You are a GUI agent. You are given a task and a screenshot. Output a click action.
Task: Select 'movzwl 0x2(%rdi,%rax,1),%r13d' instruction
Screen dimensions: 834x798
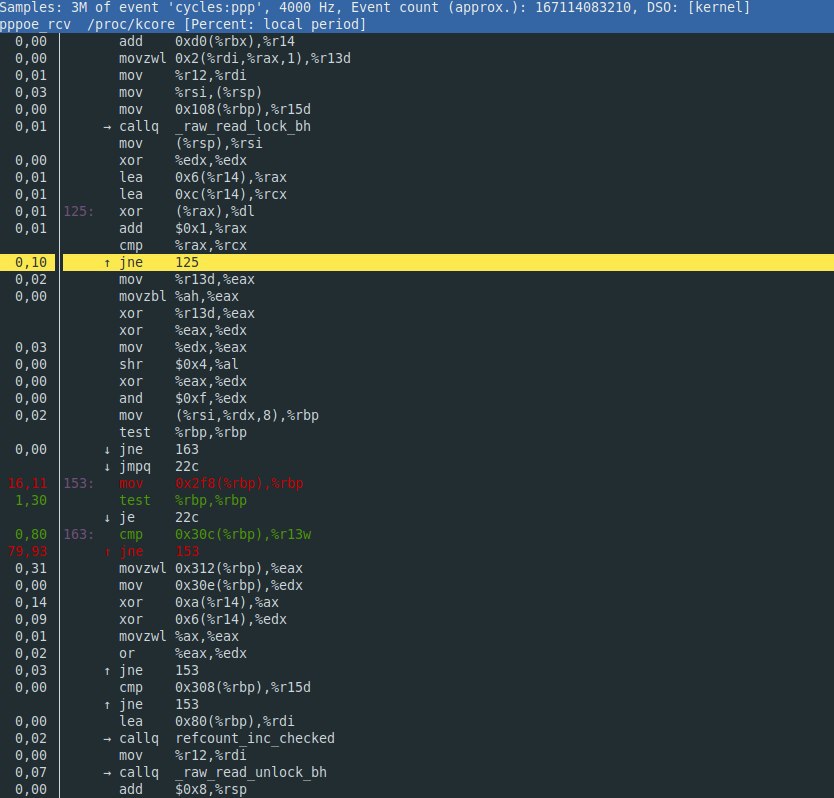click(235, 58)
